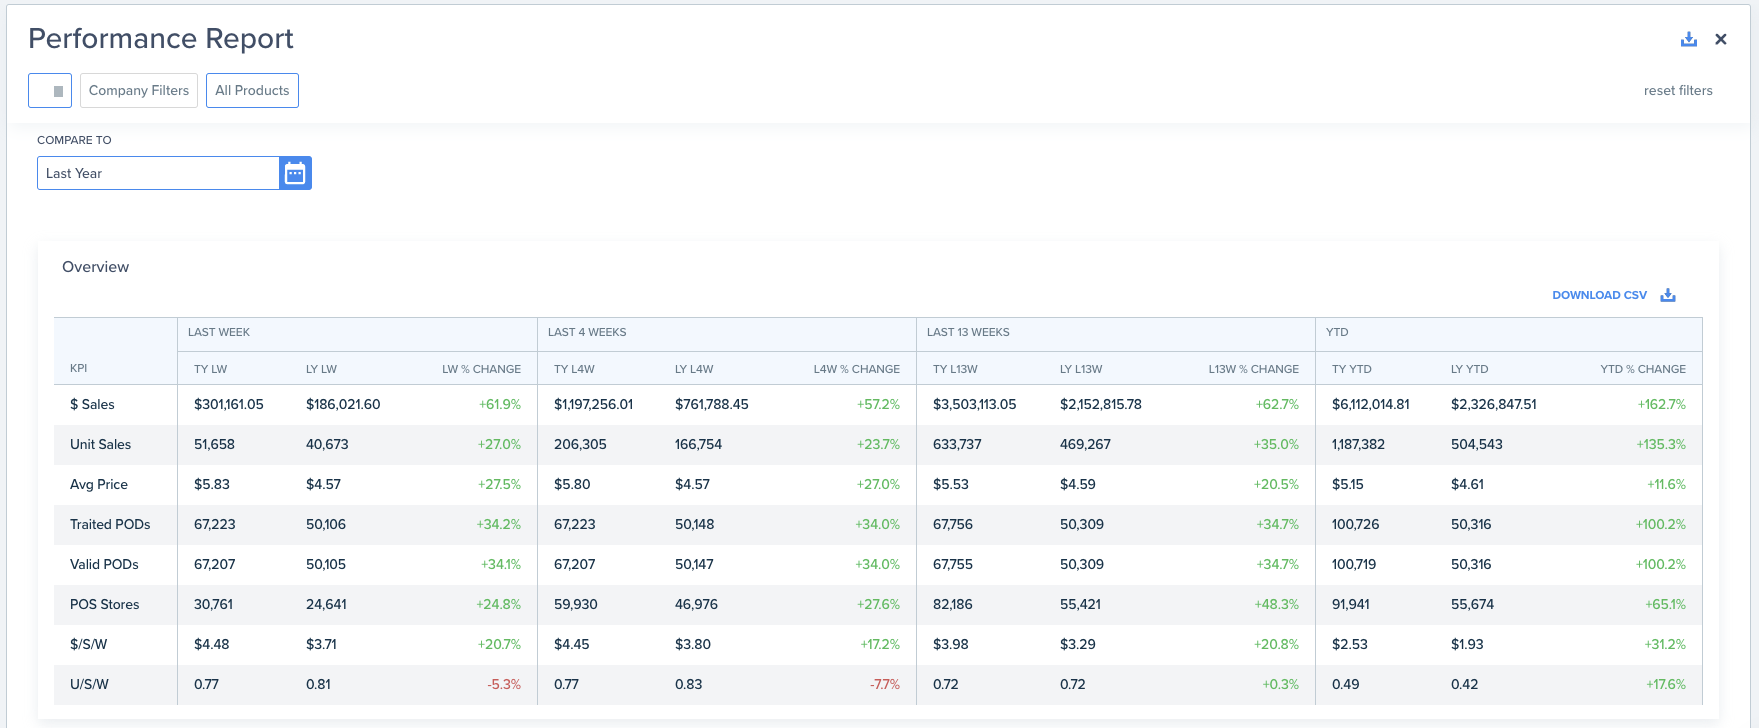Click the LAST 4 WEEKS group header

587,332
